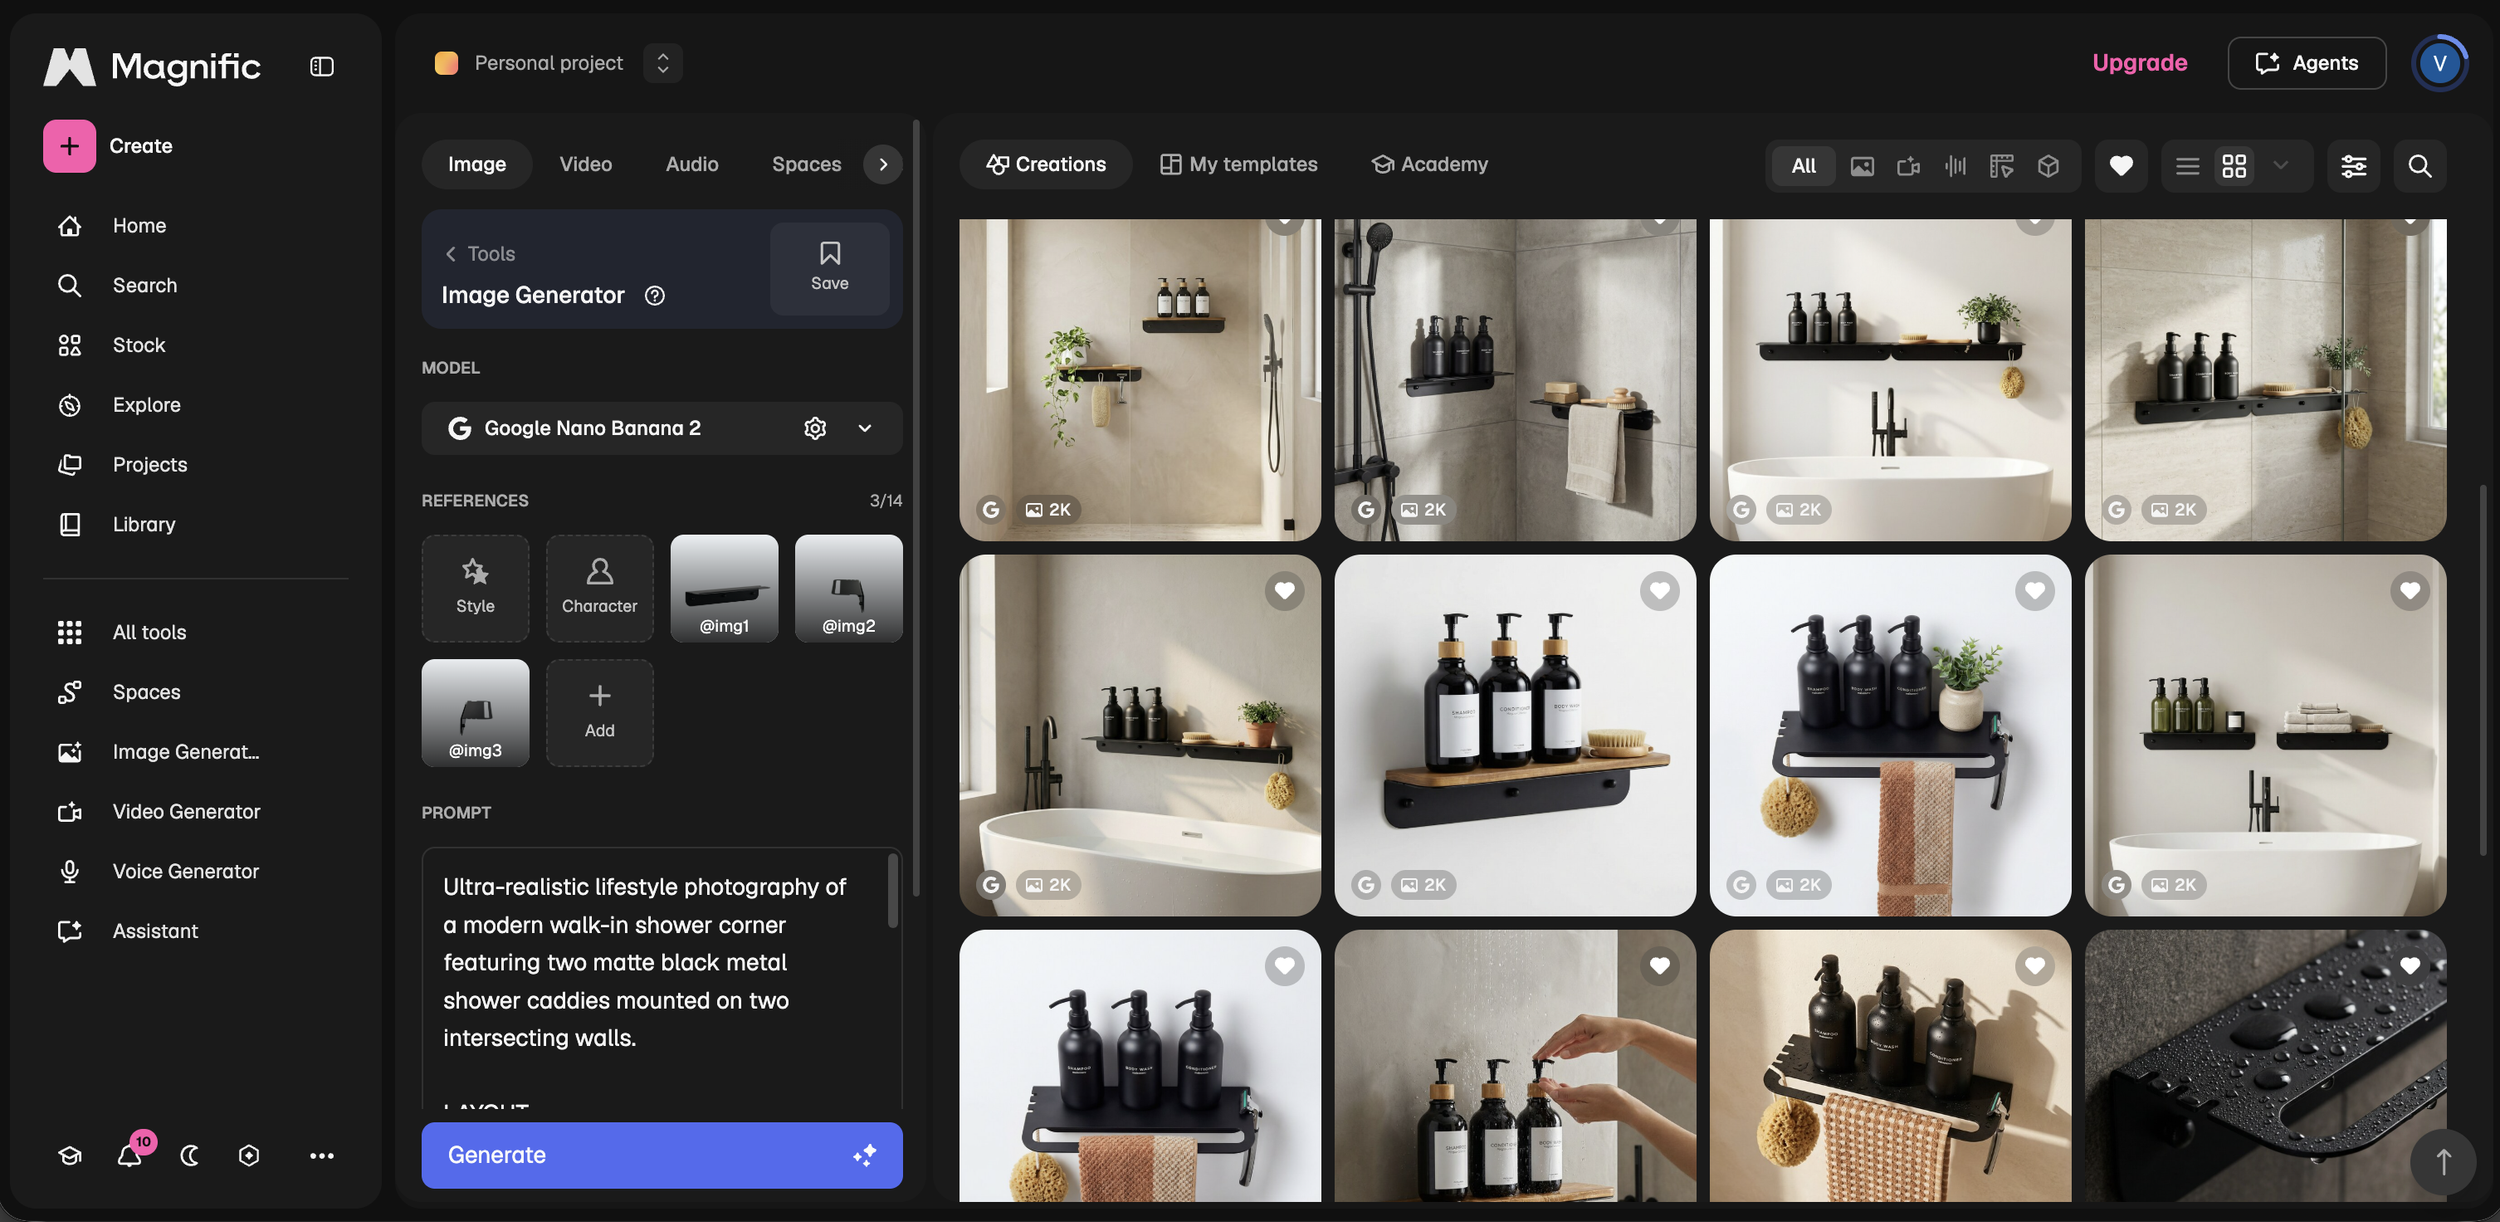Add a new reference image

point(600,713)
